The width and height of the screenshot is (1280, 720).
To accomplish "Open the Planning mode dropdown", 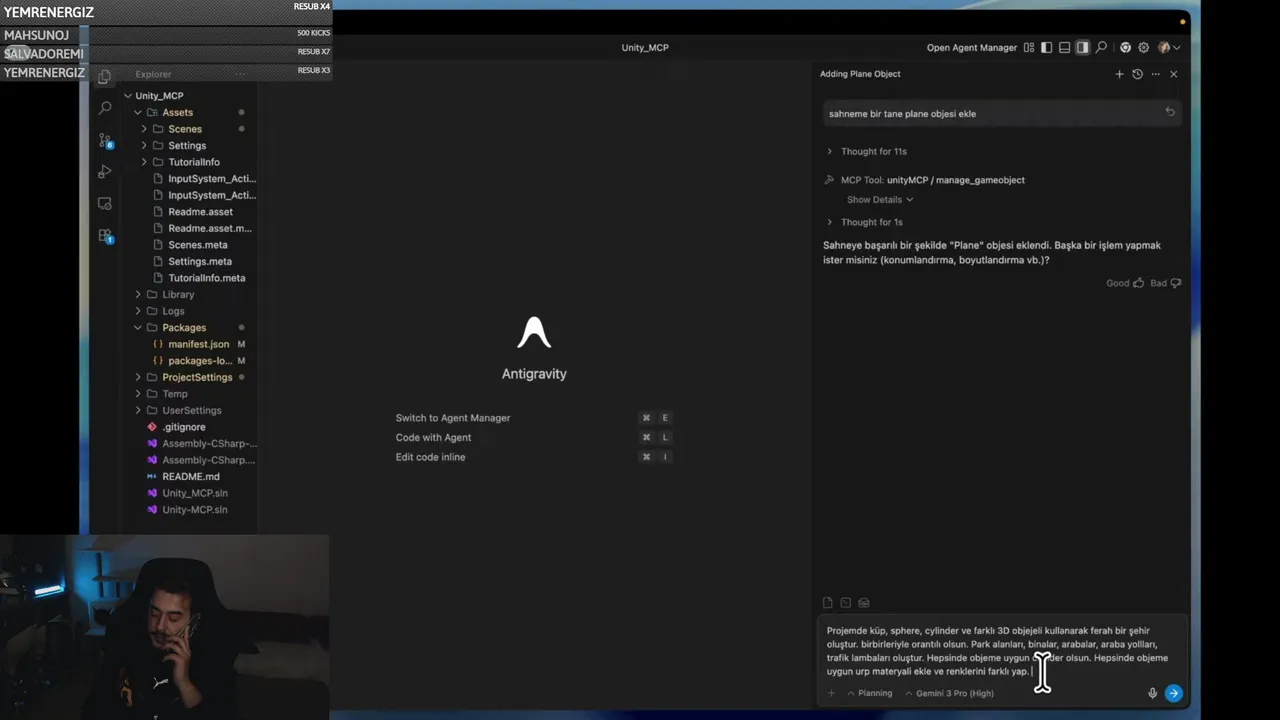I will tap(870, 693).
